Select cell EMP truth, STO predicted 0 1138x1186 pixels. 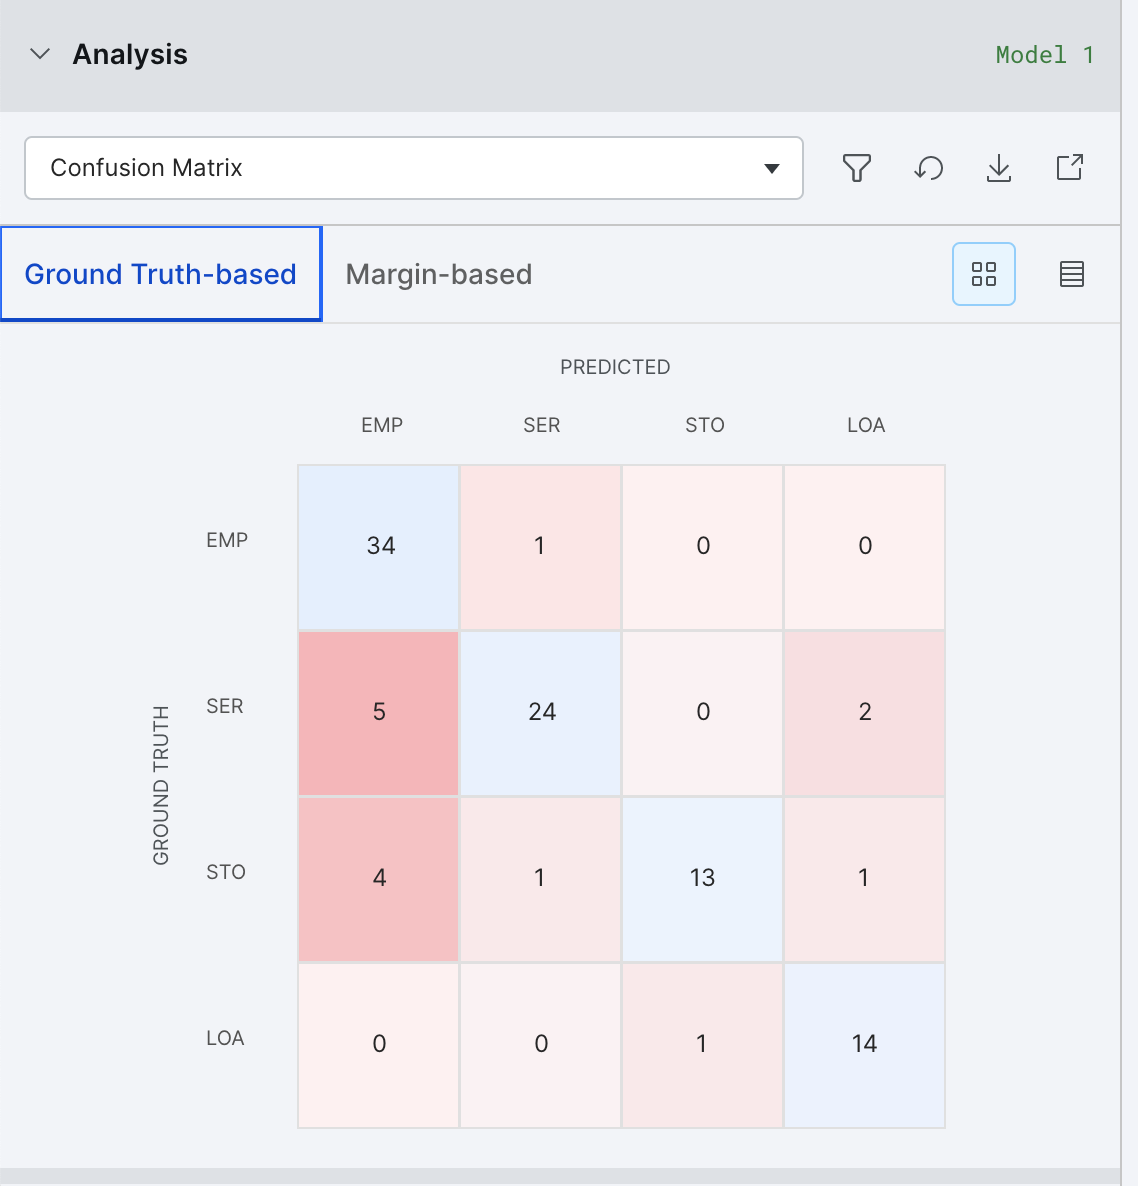pos(702,547)
